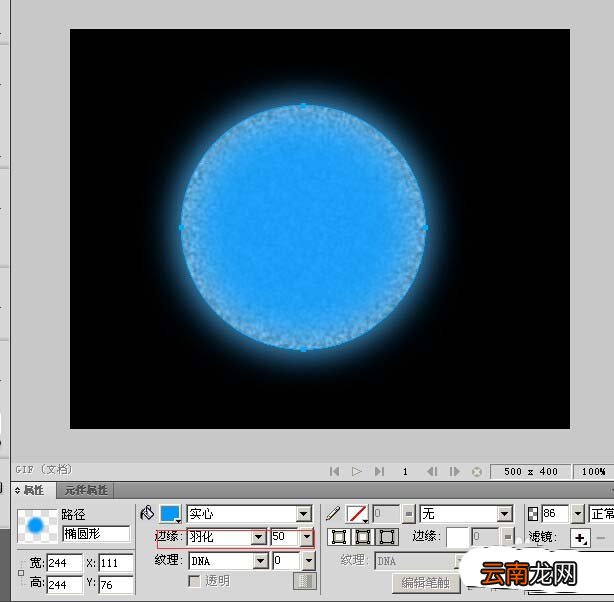Click the pencil stroke icon
Viewport: 614px width, 602px height.
pos(333,513)
